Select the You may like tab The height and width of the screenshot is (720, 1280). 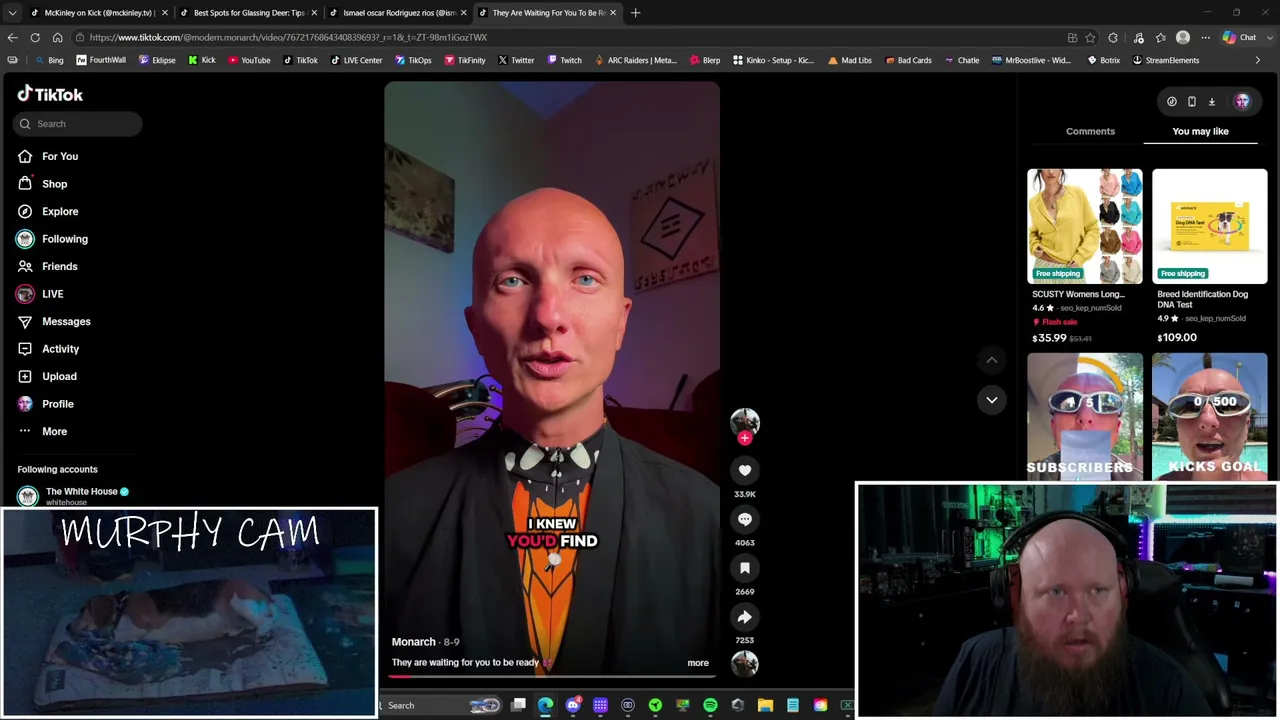pyautogui.click(x=1200, y=131)
